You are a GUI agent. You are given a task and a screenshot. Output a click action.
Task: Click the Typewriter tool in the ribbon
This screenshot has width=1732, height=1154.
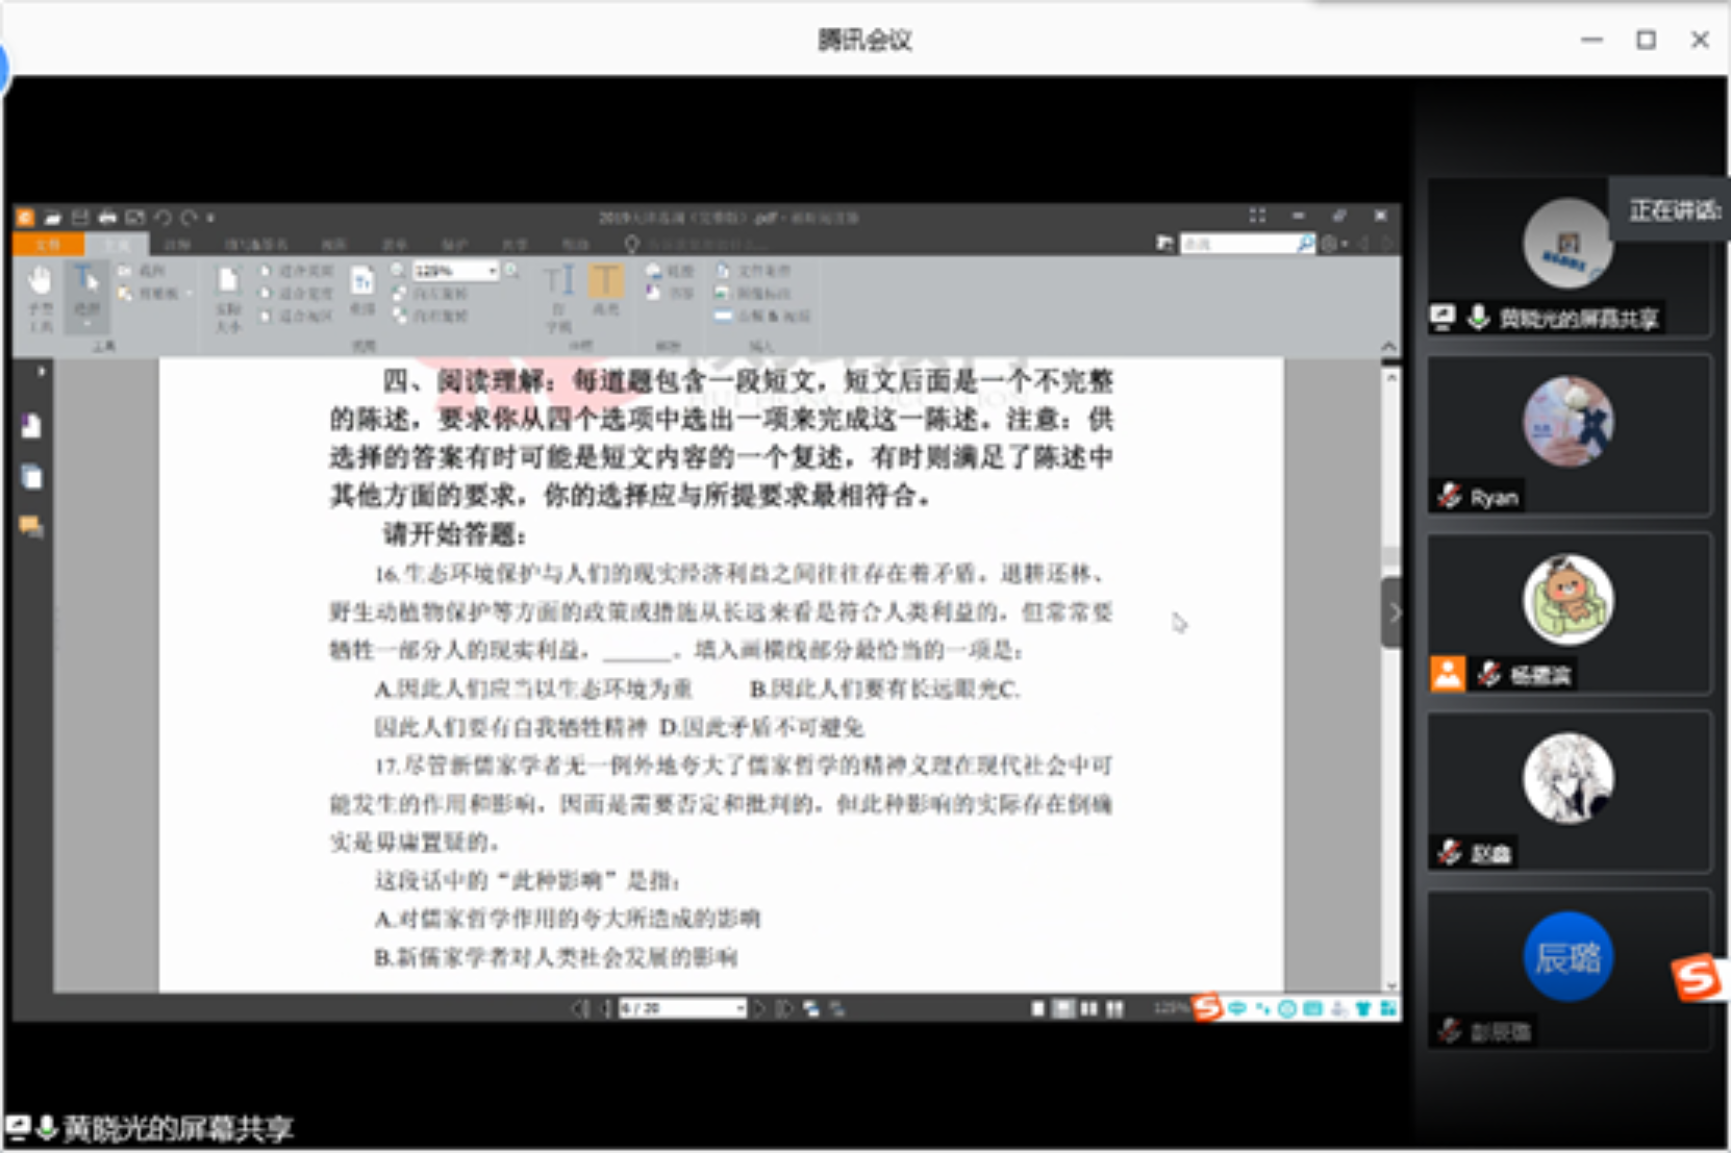pos(559,292)
